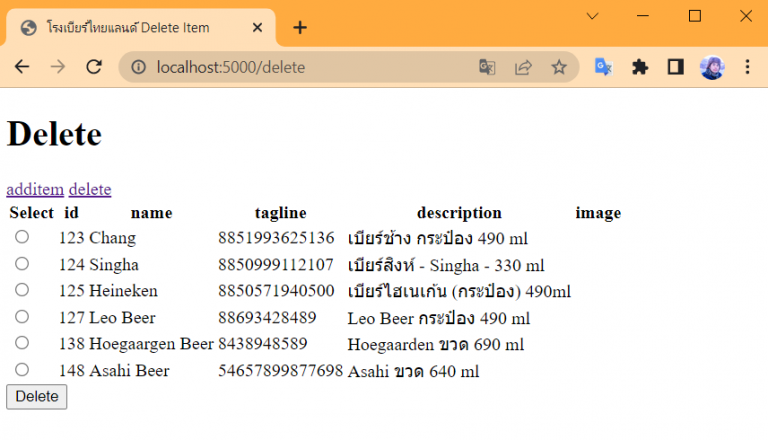
Task: Click the share page icon
Action: click(523, 67)
